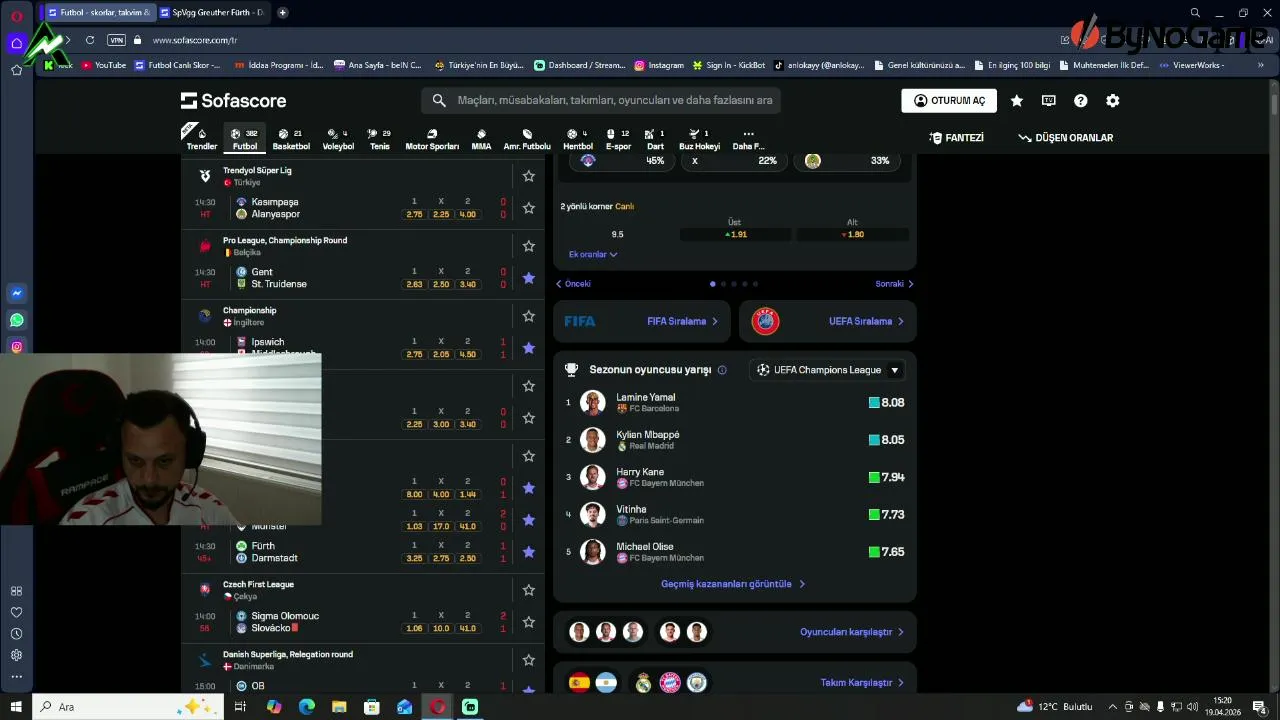Open the Buz Hokeyi tab
This screenshot has width=1280, height=720.
tap(699, 139)
